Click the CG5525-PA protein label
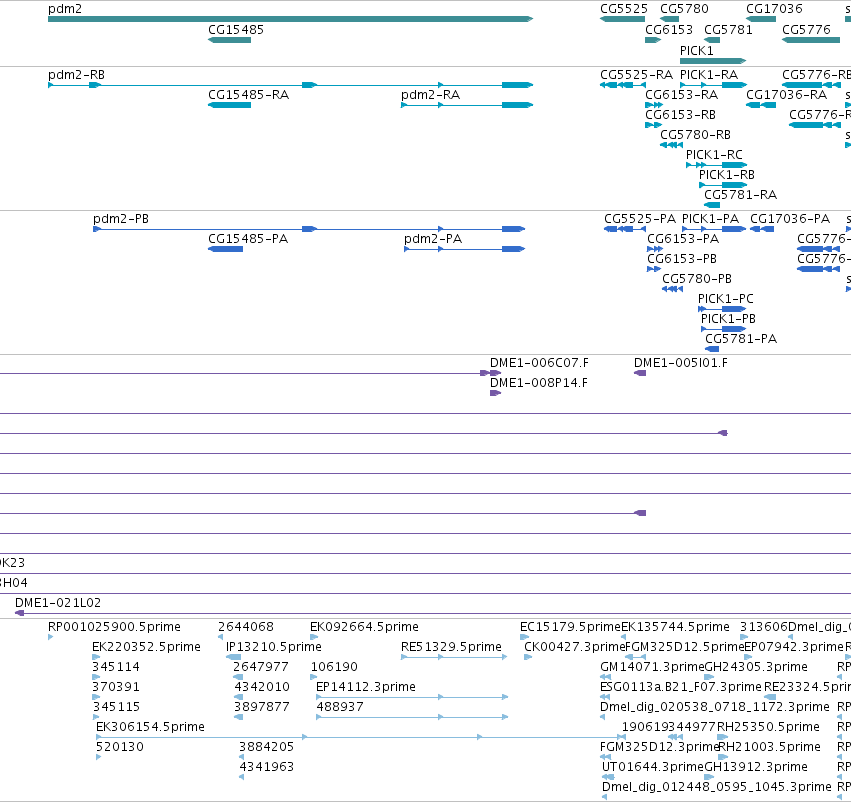The image size is (851, 802). click(640, 219)
